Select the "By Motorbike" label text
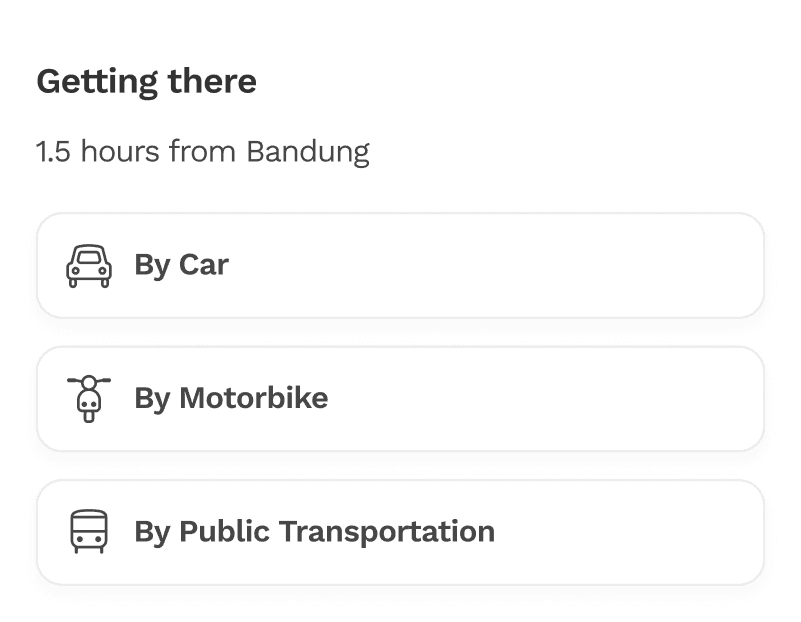 (231, 398)
